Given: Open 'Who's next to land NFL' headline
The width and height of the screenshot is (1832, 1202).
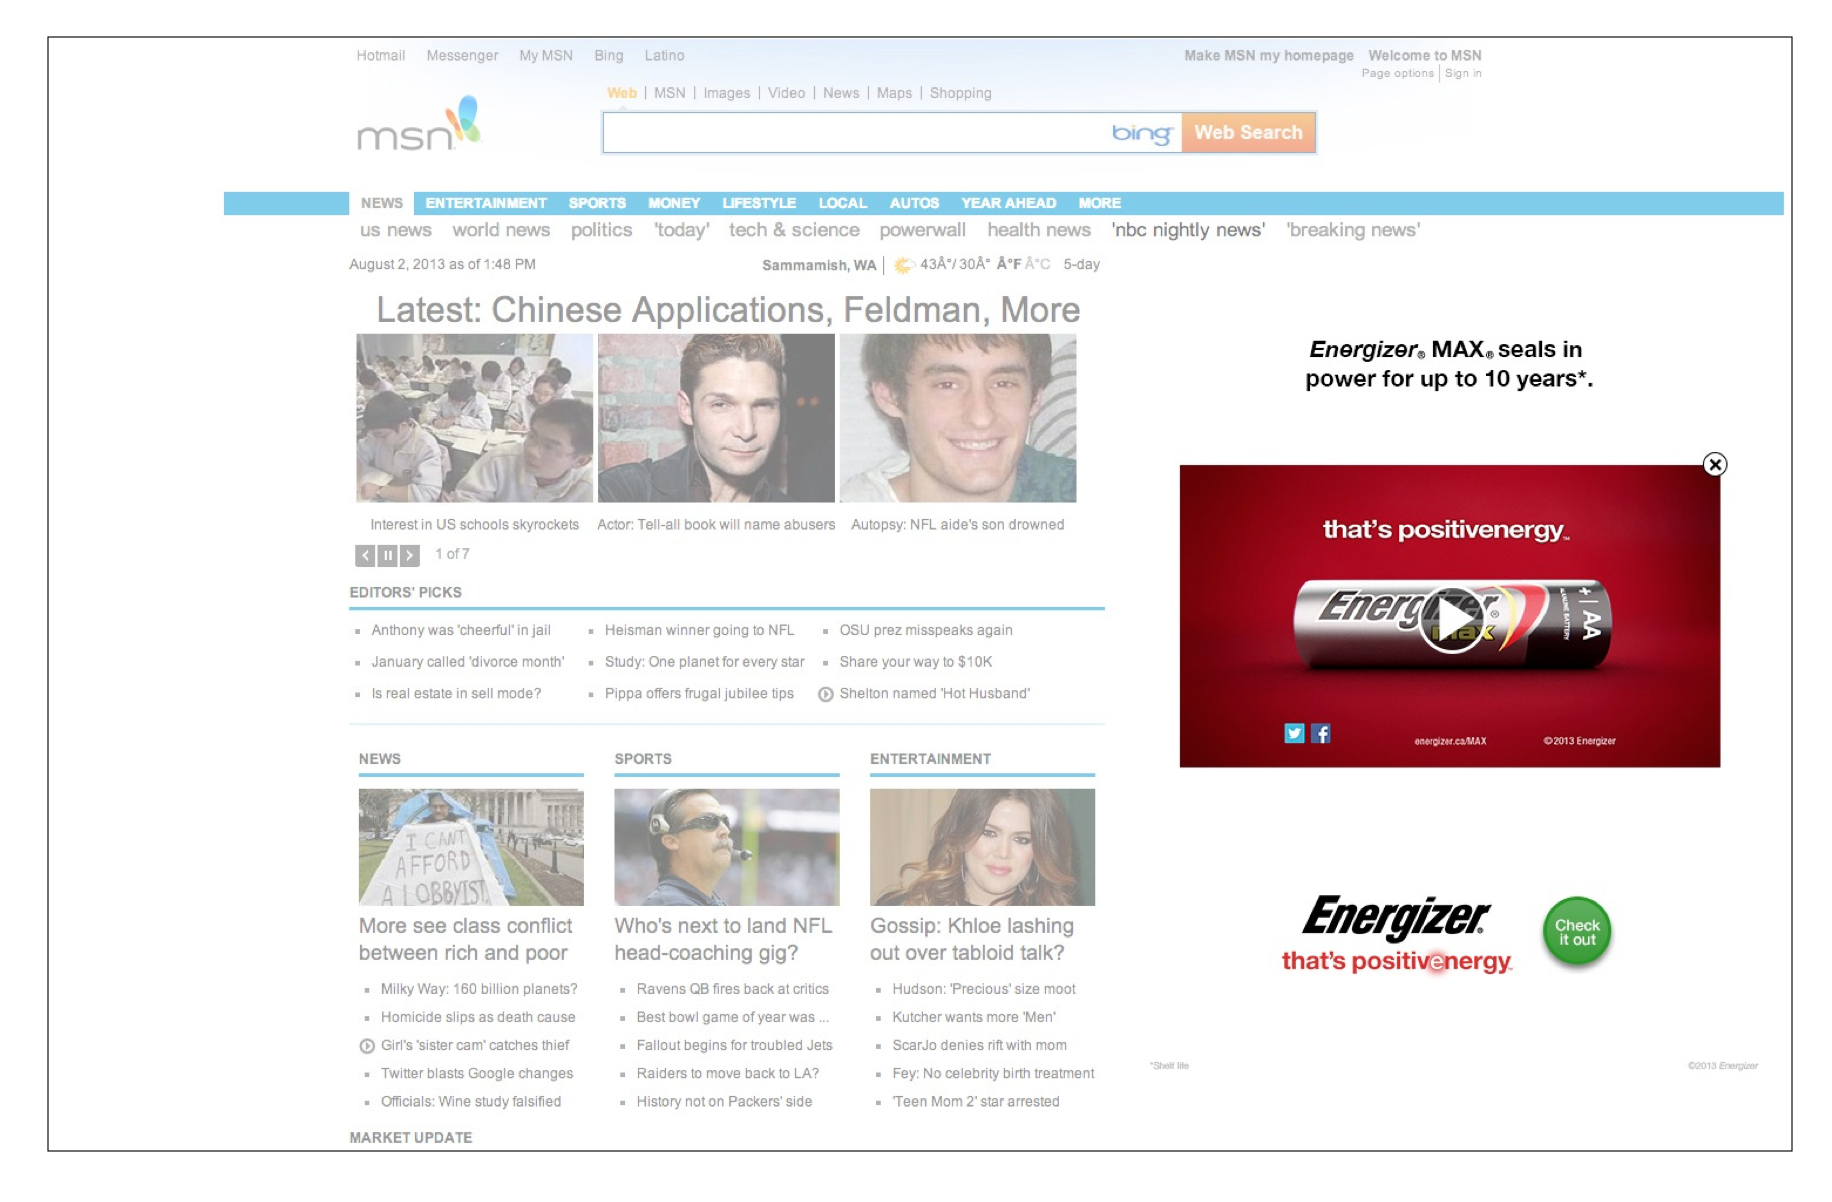Looking at the screenshot, I should 723,940.
